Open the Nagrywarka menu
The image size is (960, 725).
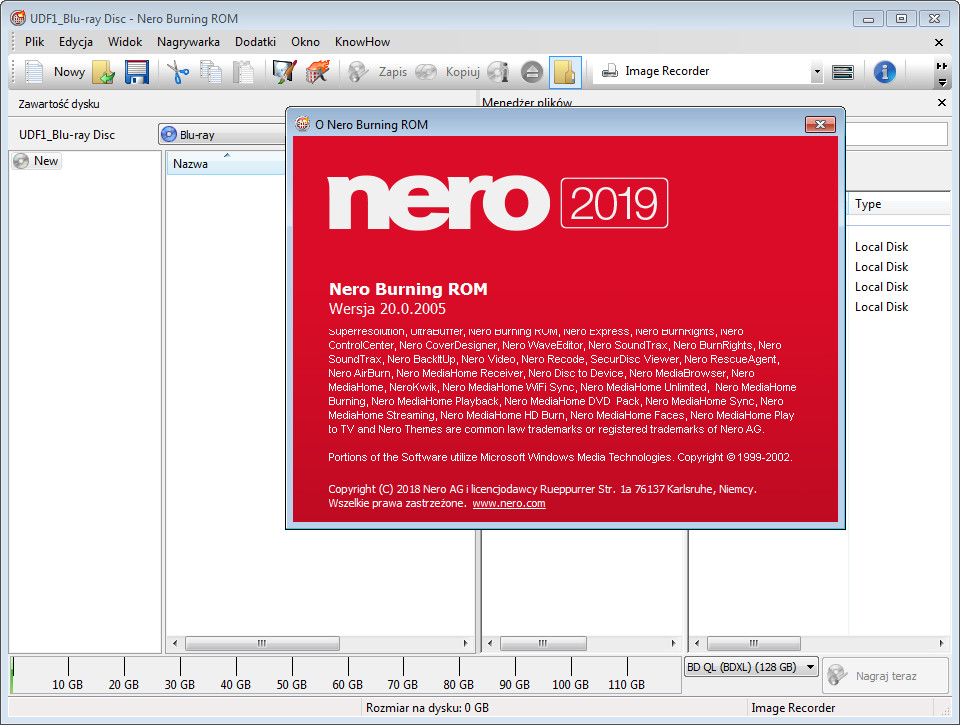(x=188, y=42)
